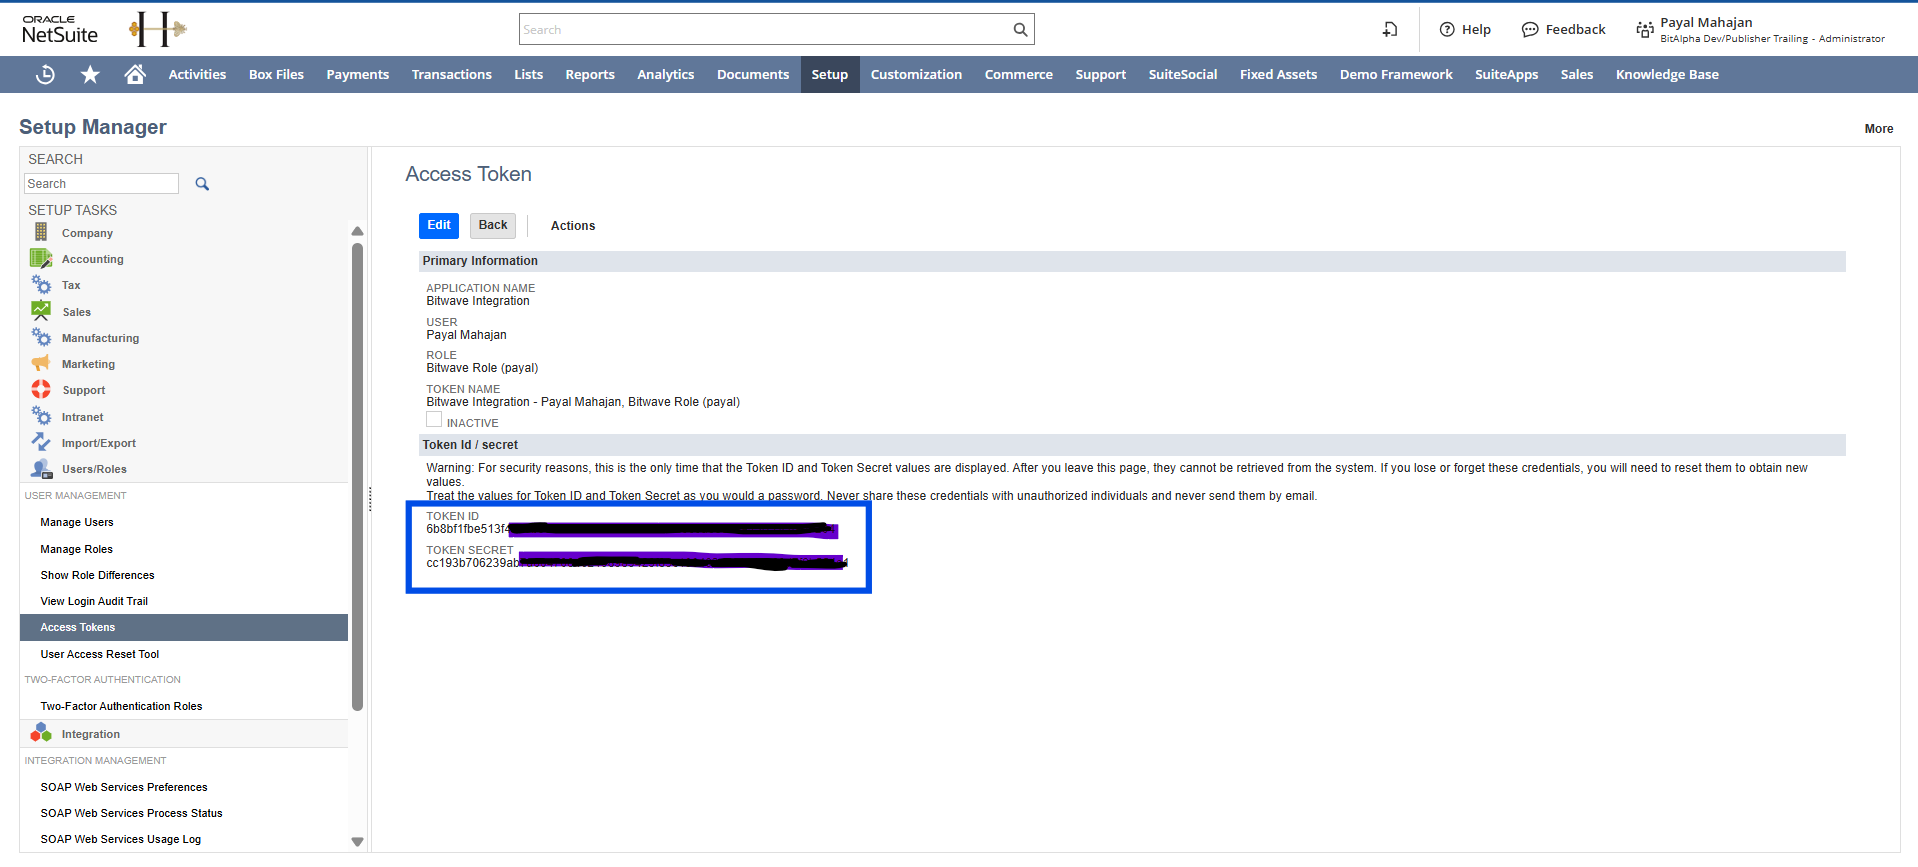Image resolution: width=1918 pixels, height=867 pixels.
Task: Open the notifications share icon in header
Action: point(1390,30)
